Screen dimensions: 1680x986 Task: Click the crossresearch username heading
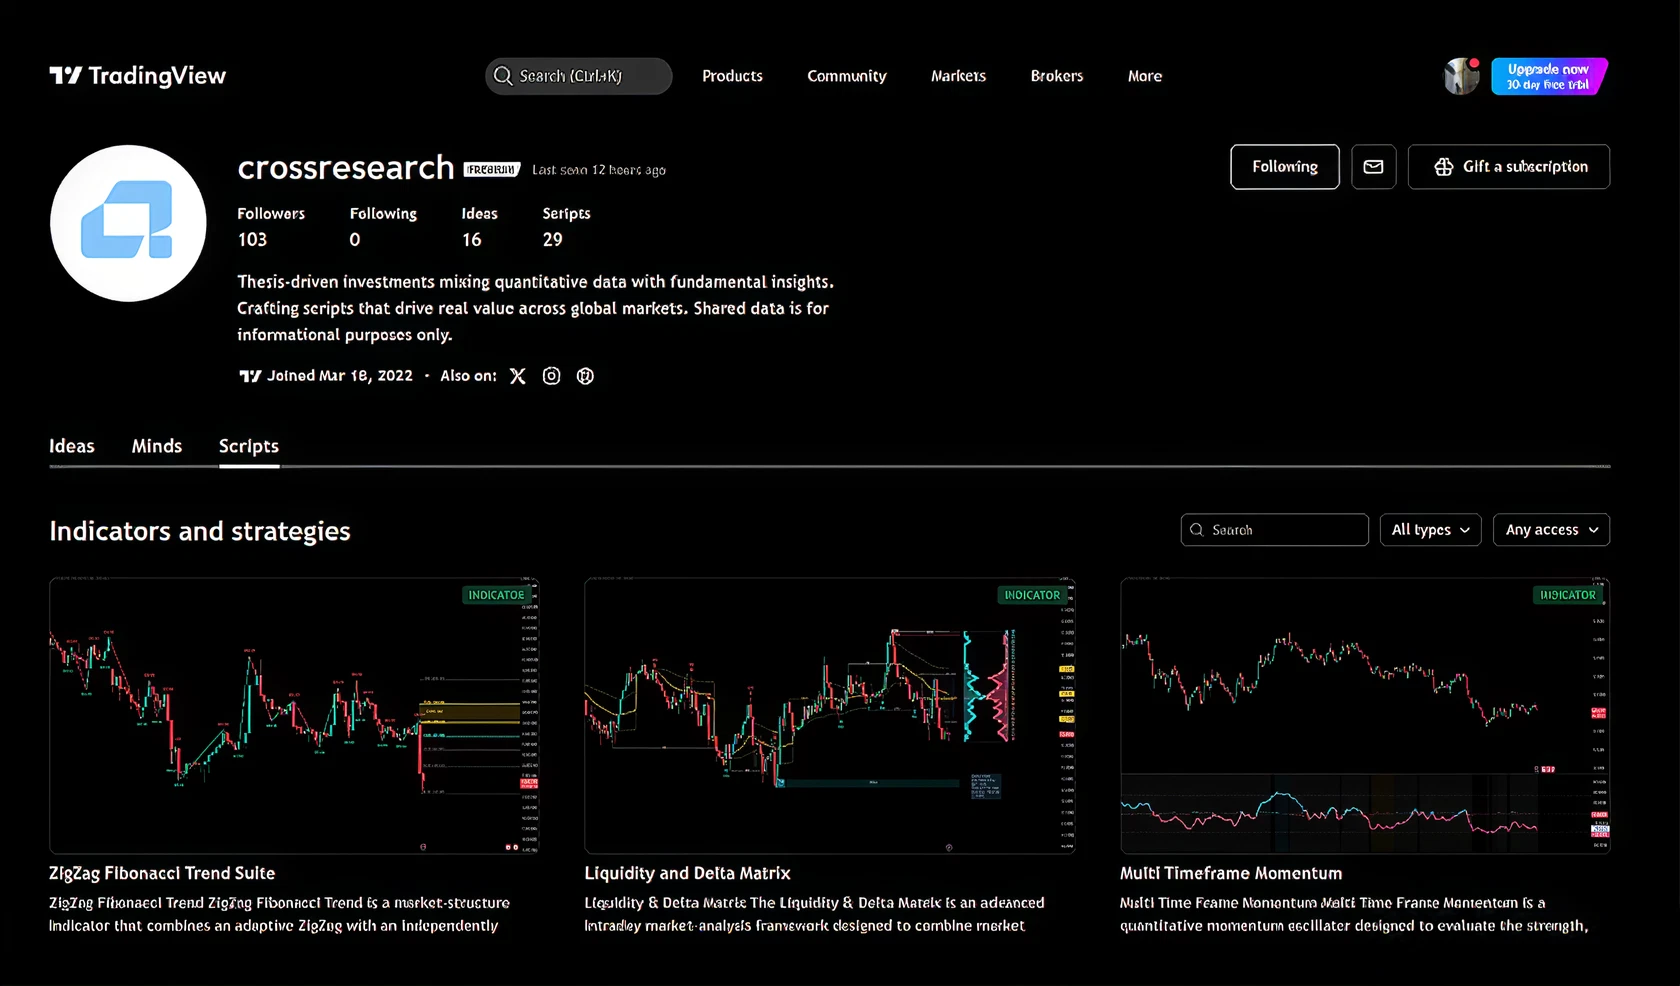tap(346, 168)
